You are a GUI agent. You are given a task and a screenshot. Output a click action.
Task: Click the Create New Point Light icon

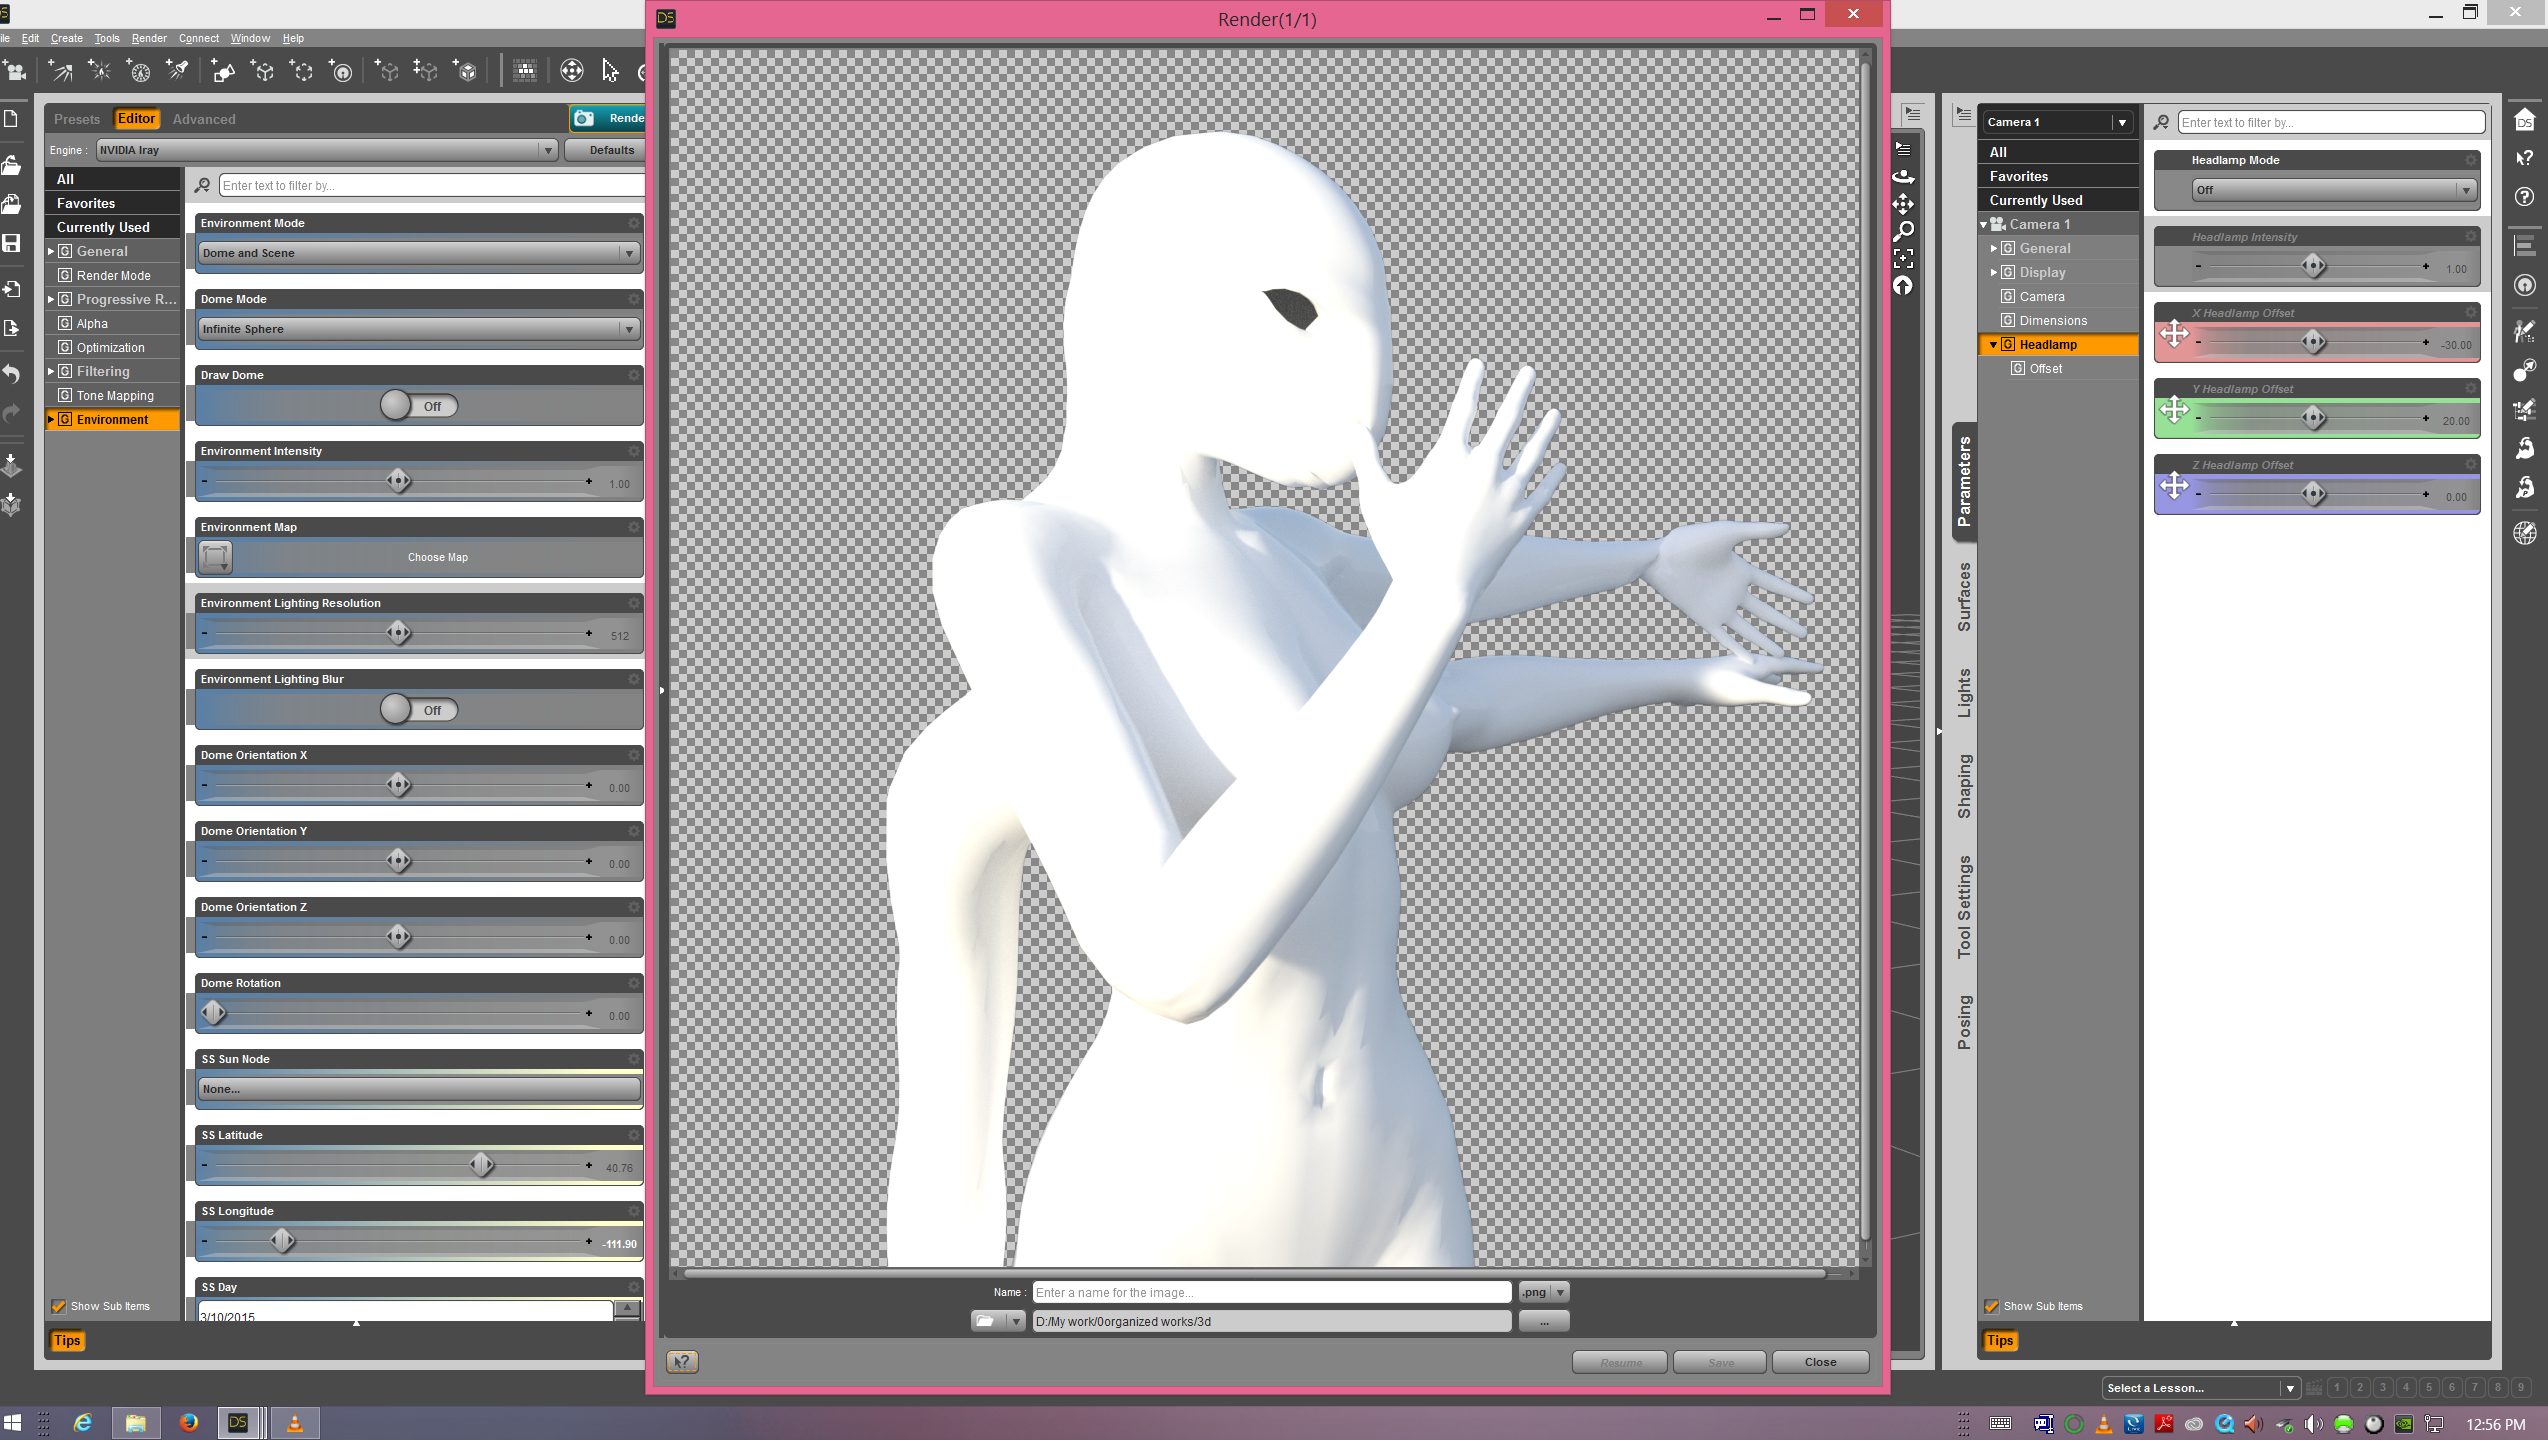click(x=99, y=71)
